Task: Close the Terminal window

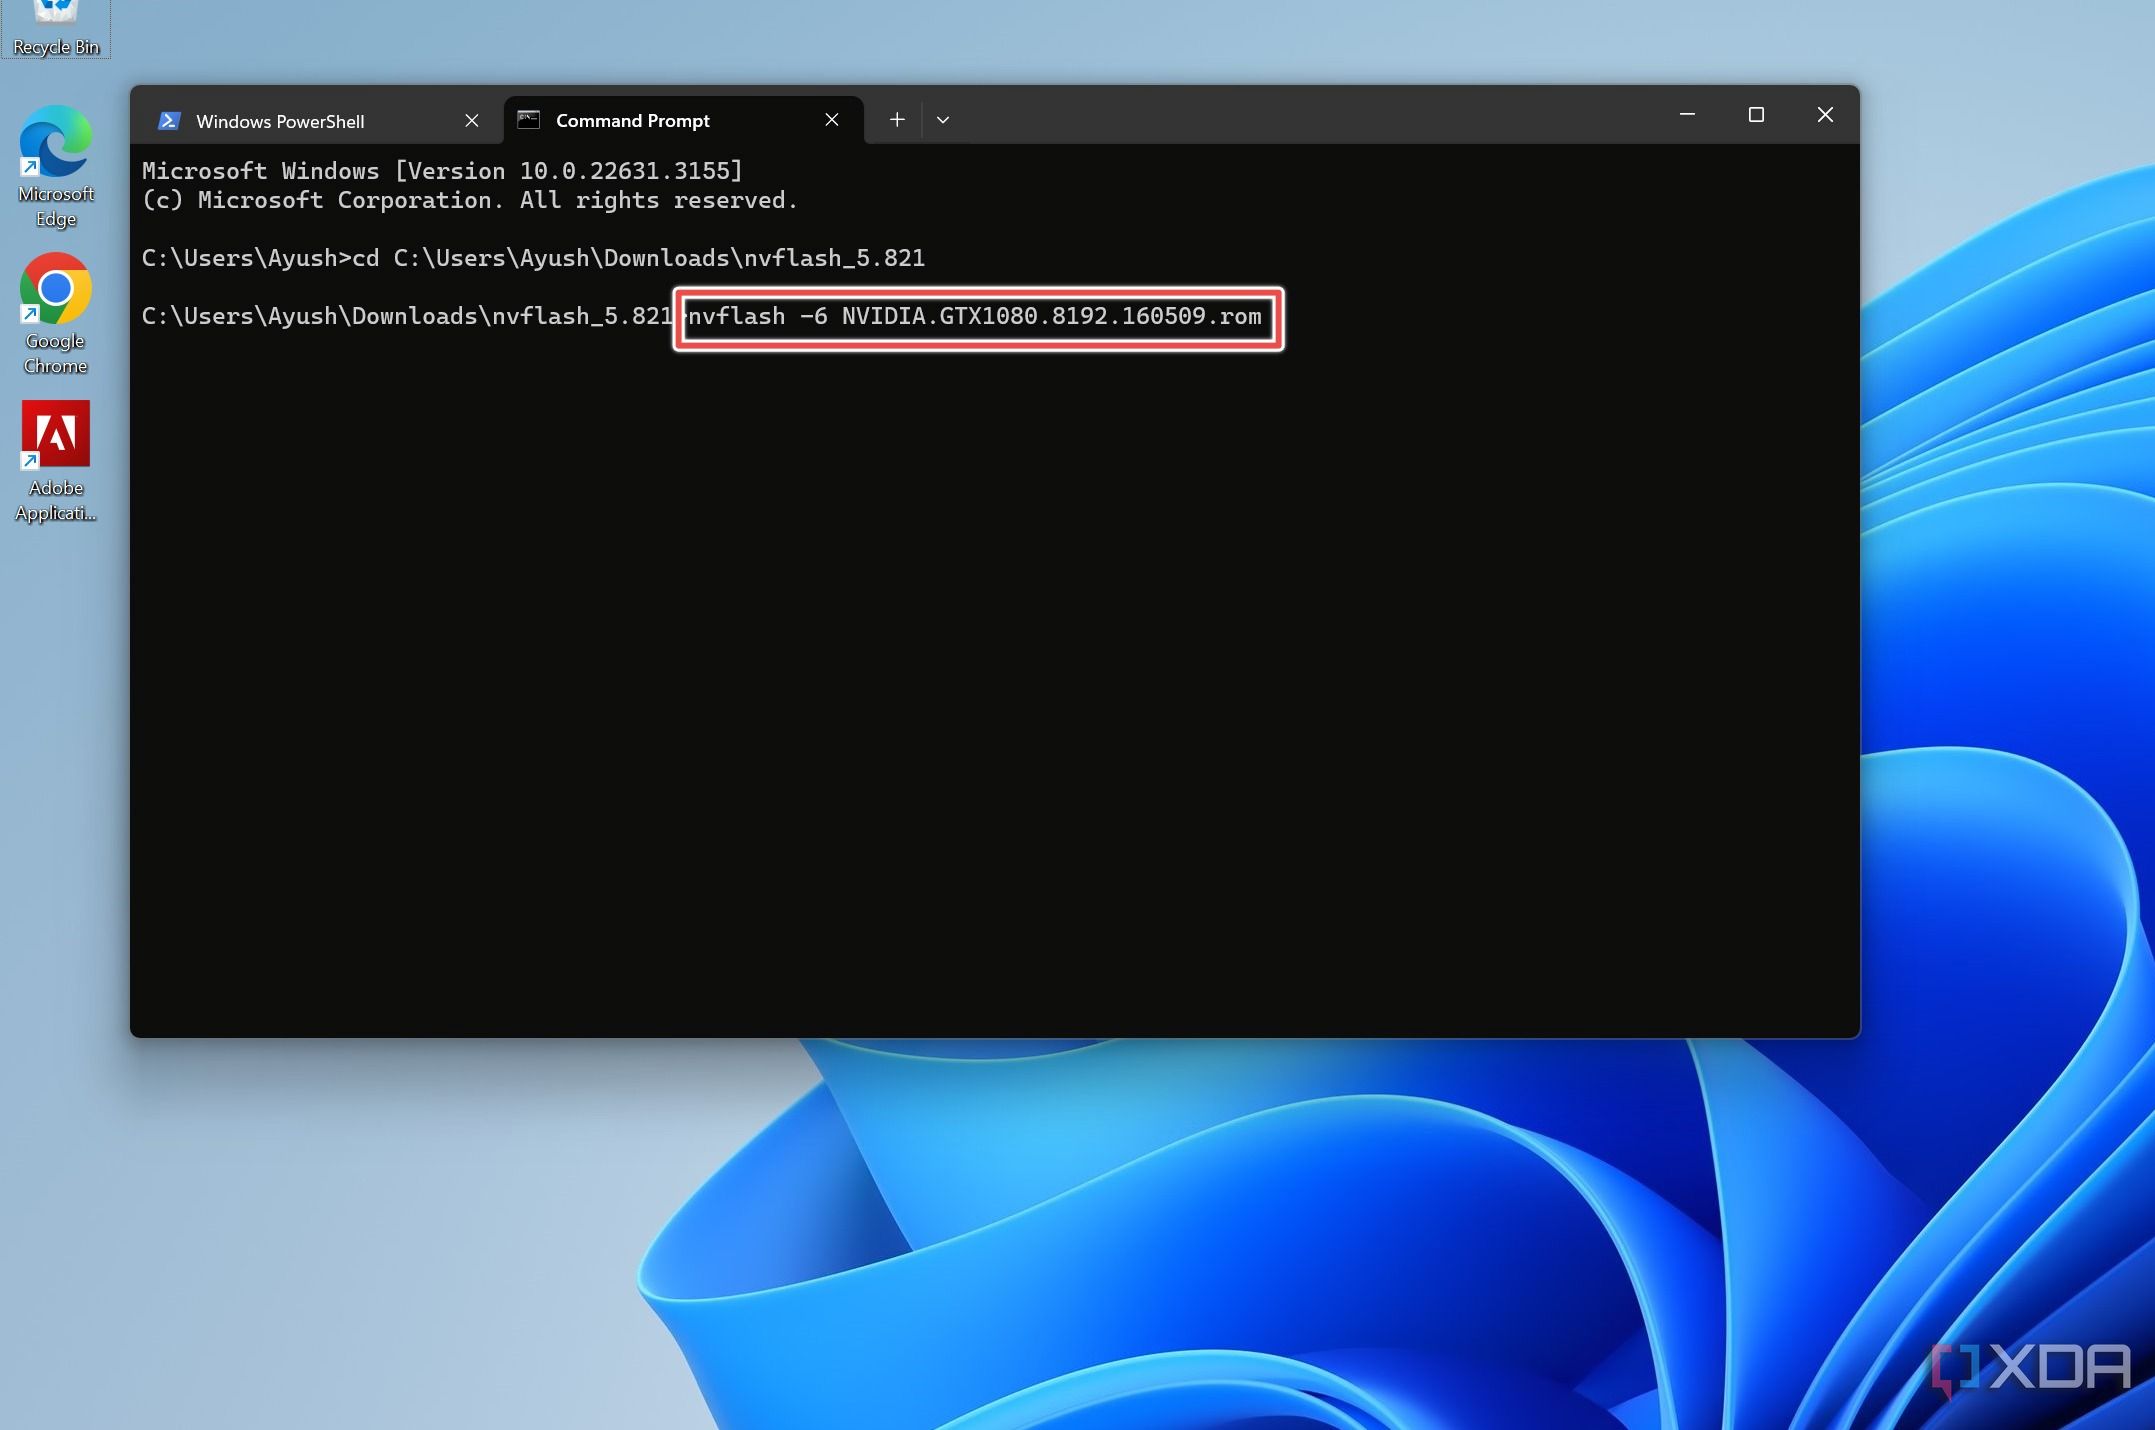Action: tap(1825, 115)
